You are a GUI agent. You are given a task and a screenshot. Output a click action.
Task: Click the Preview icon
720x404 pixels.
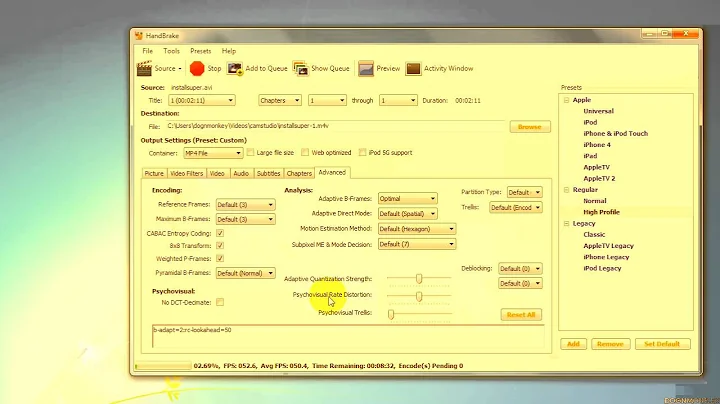click(366, 68)
